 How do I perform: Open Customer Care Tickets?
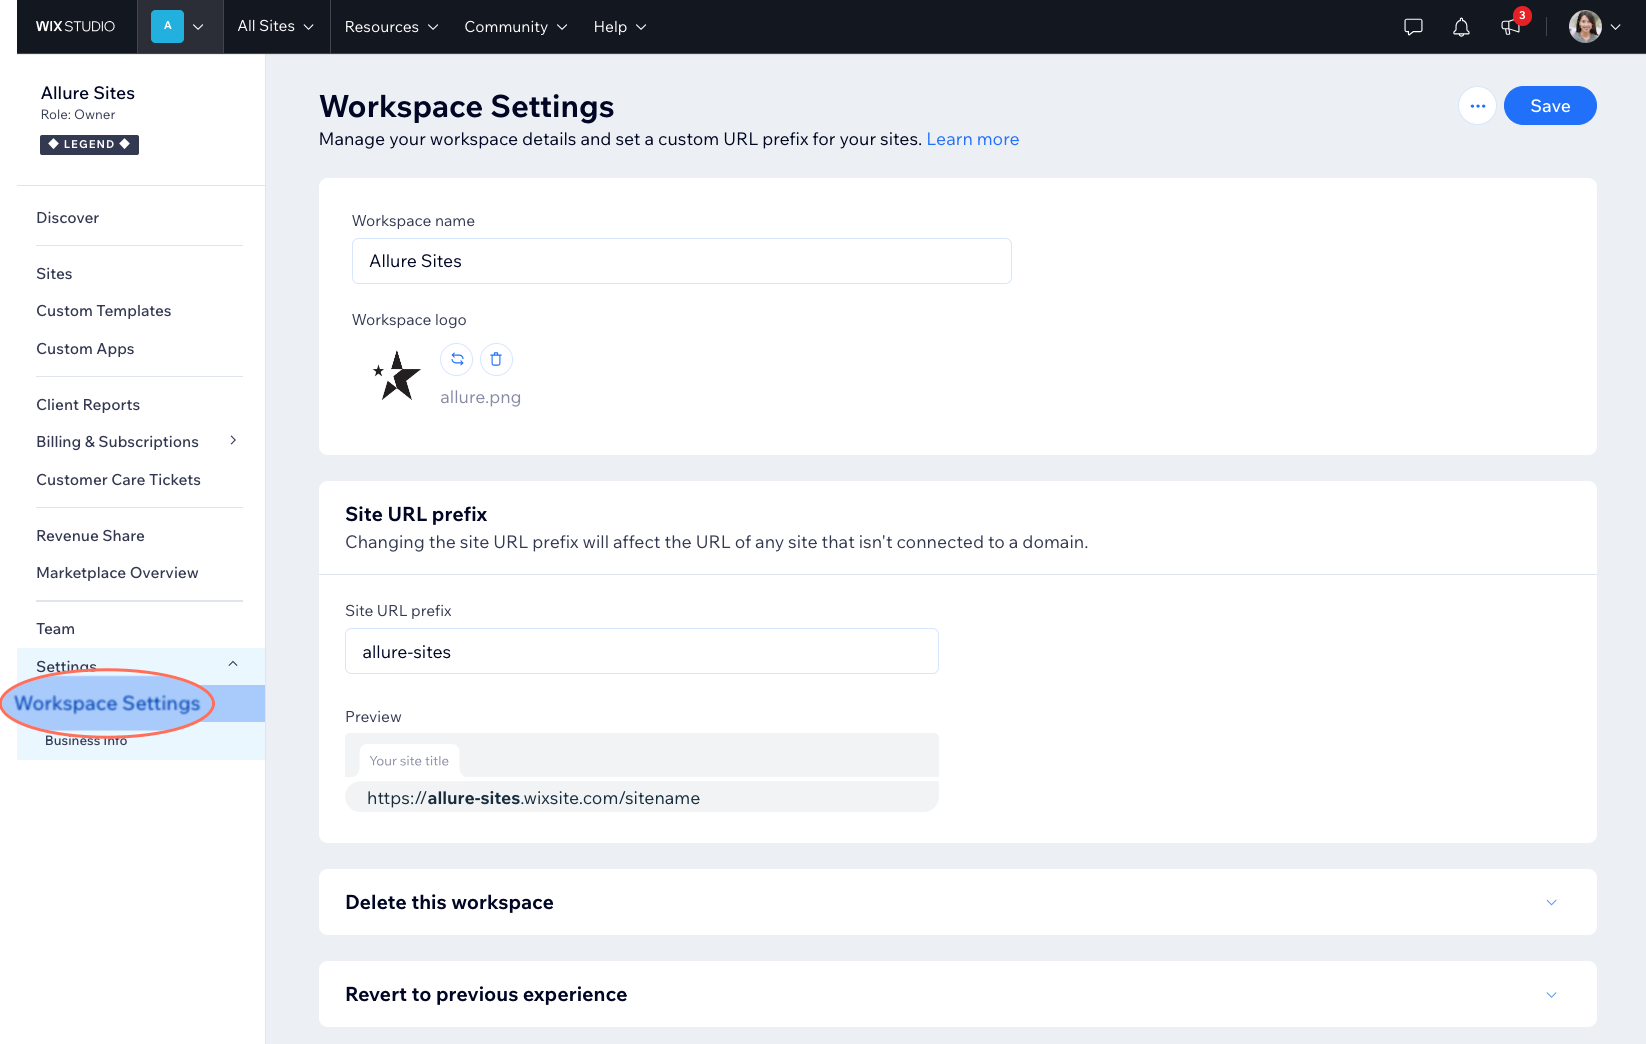click(118, 480)
